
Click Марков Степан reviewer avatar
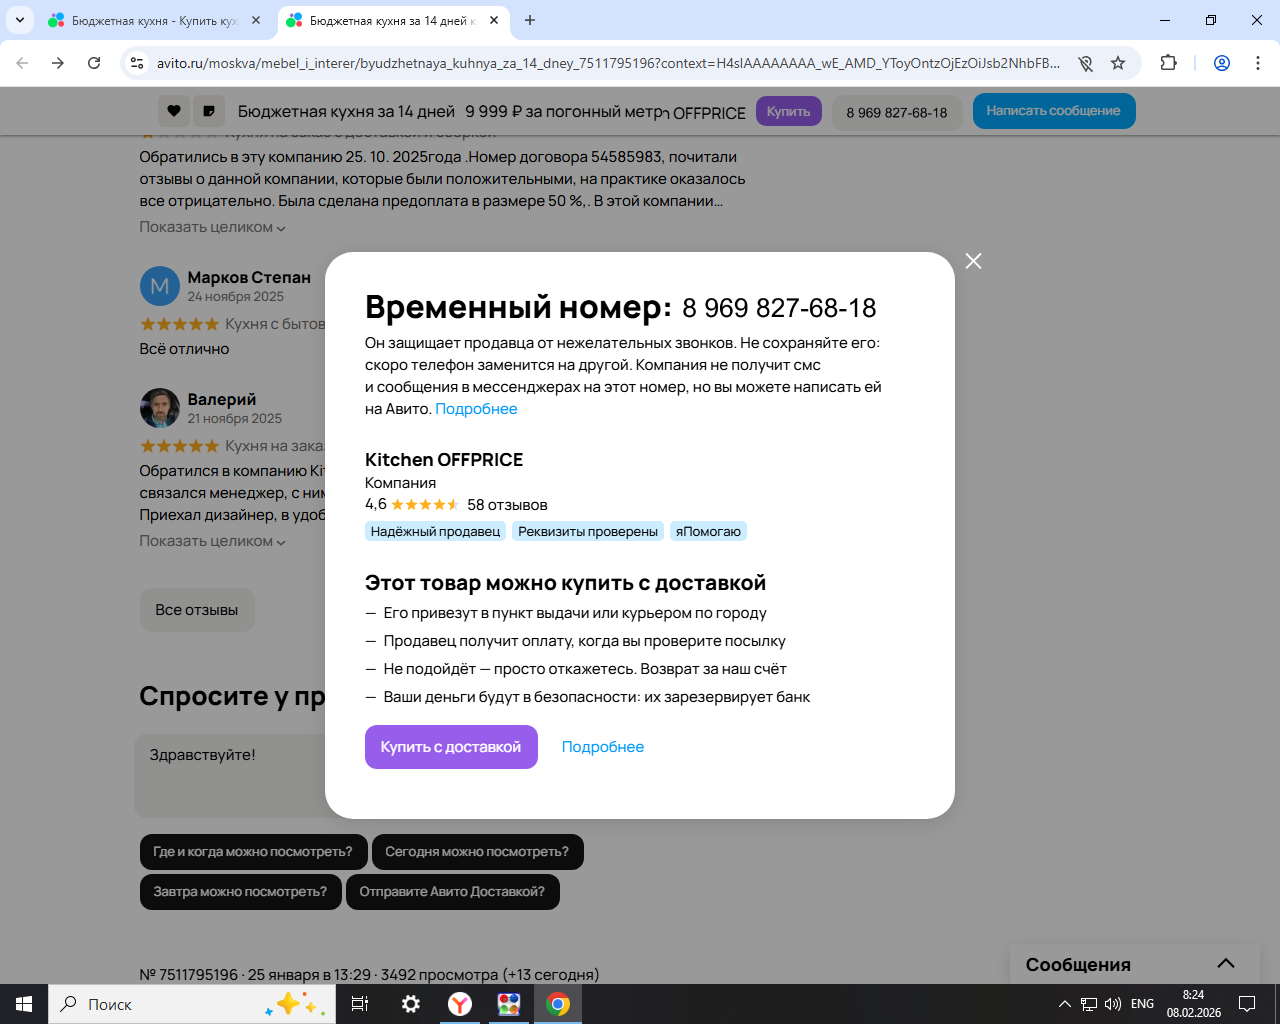tap(160, 287)
